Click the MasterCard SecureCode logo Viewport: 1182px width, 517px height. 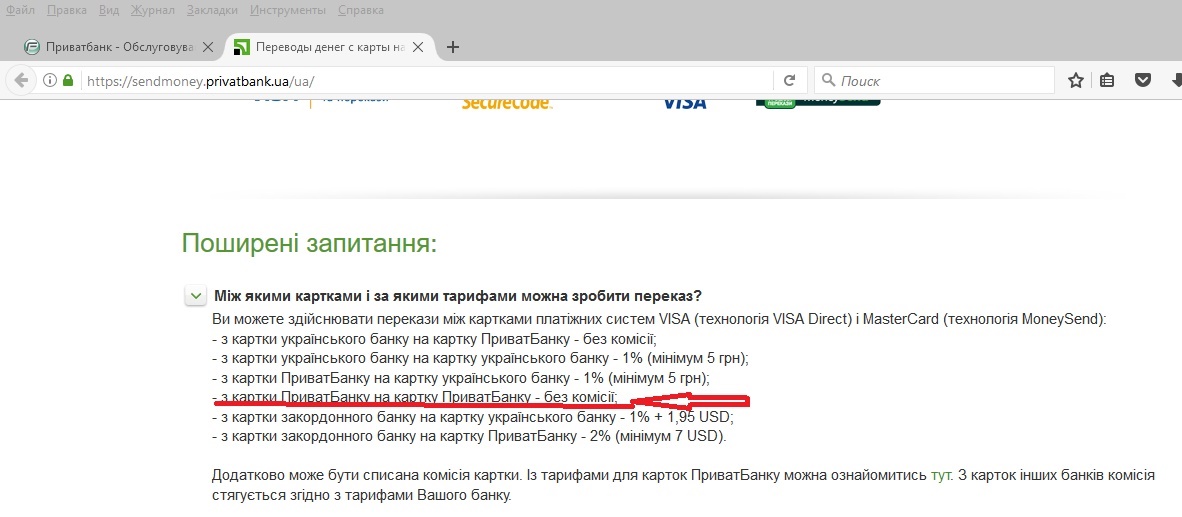(507, 103)
